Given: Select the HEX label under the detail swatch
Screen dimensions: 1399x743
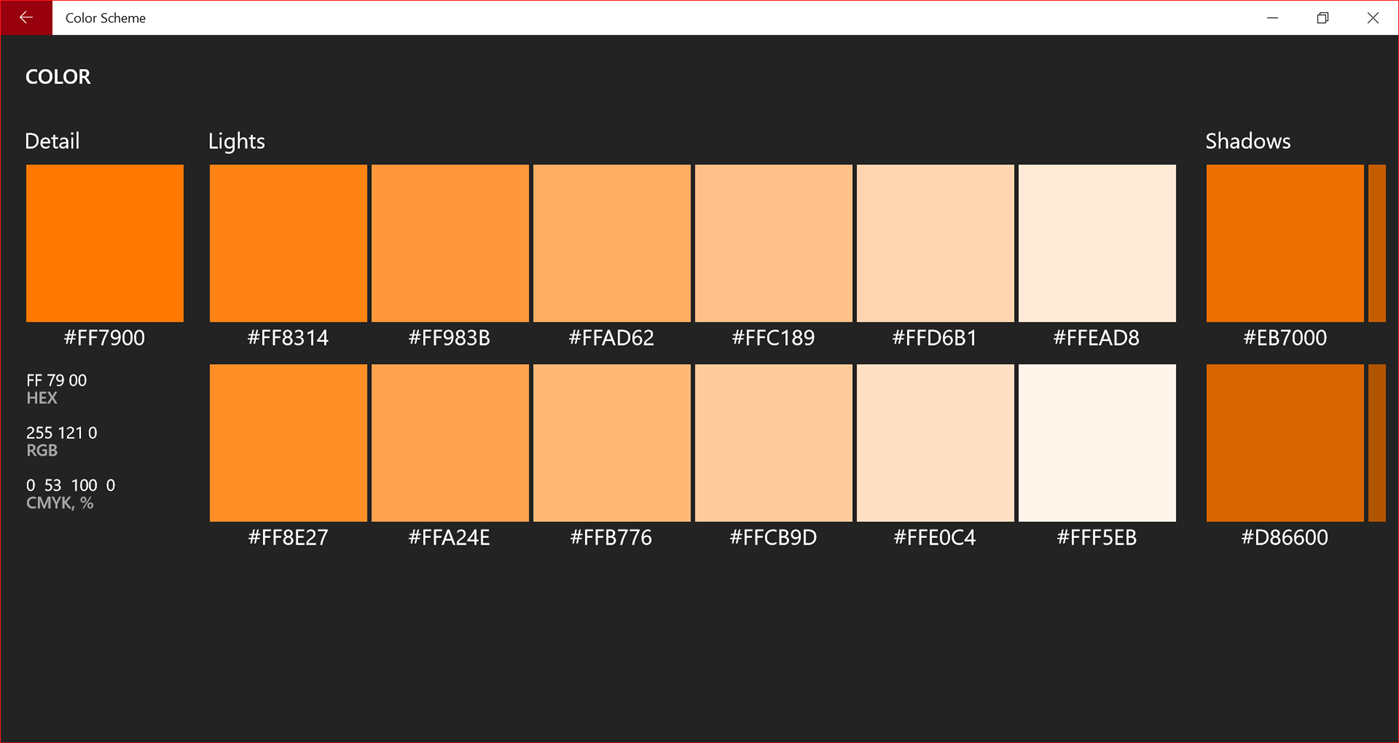Looking at the screenshot, I should click(x=42, y=397).
